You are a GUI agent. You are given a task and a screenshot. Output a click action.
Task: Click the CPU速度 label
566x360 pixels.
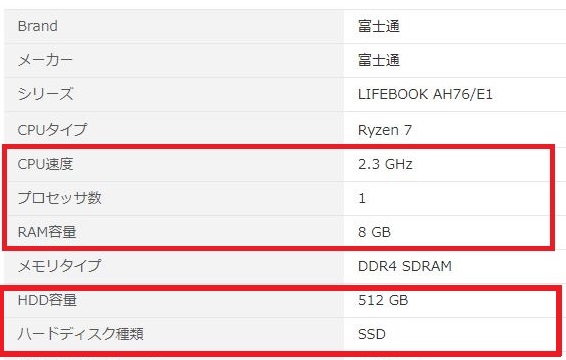(45, 164)
